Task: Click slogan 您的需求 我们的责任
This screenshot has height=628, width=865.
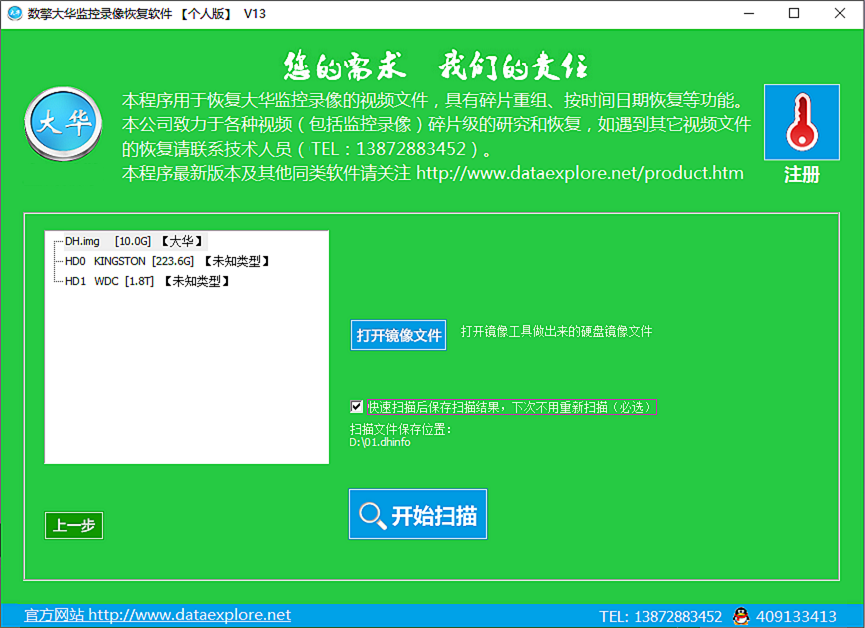Action: (x=436, y=66)
